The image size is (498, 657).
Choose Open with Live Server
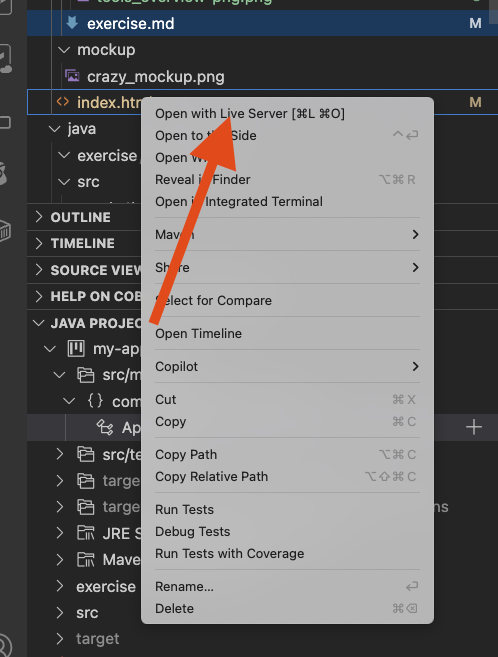tap(250, 114)
